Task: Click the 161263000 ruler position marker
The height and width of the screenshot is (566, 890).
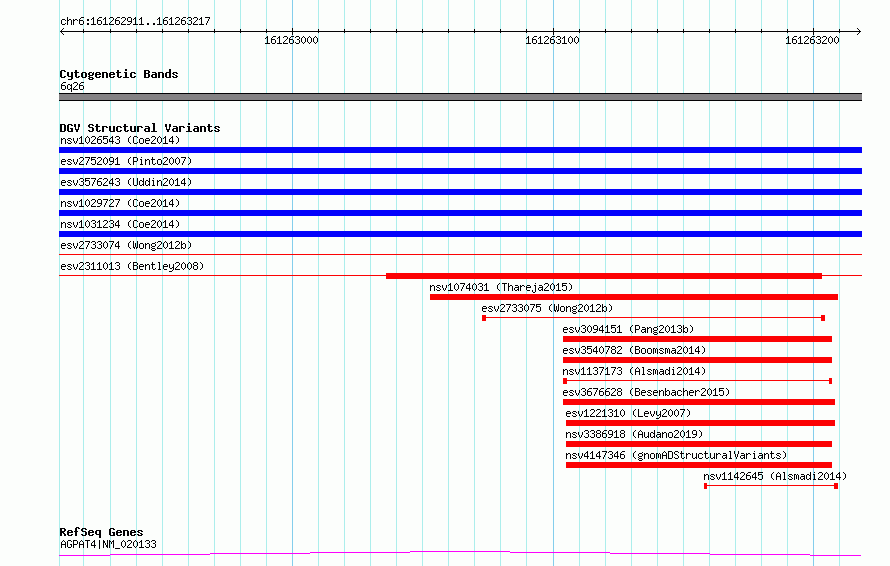Action: tap(291, 40)
